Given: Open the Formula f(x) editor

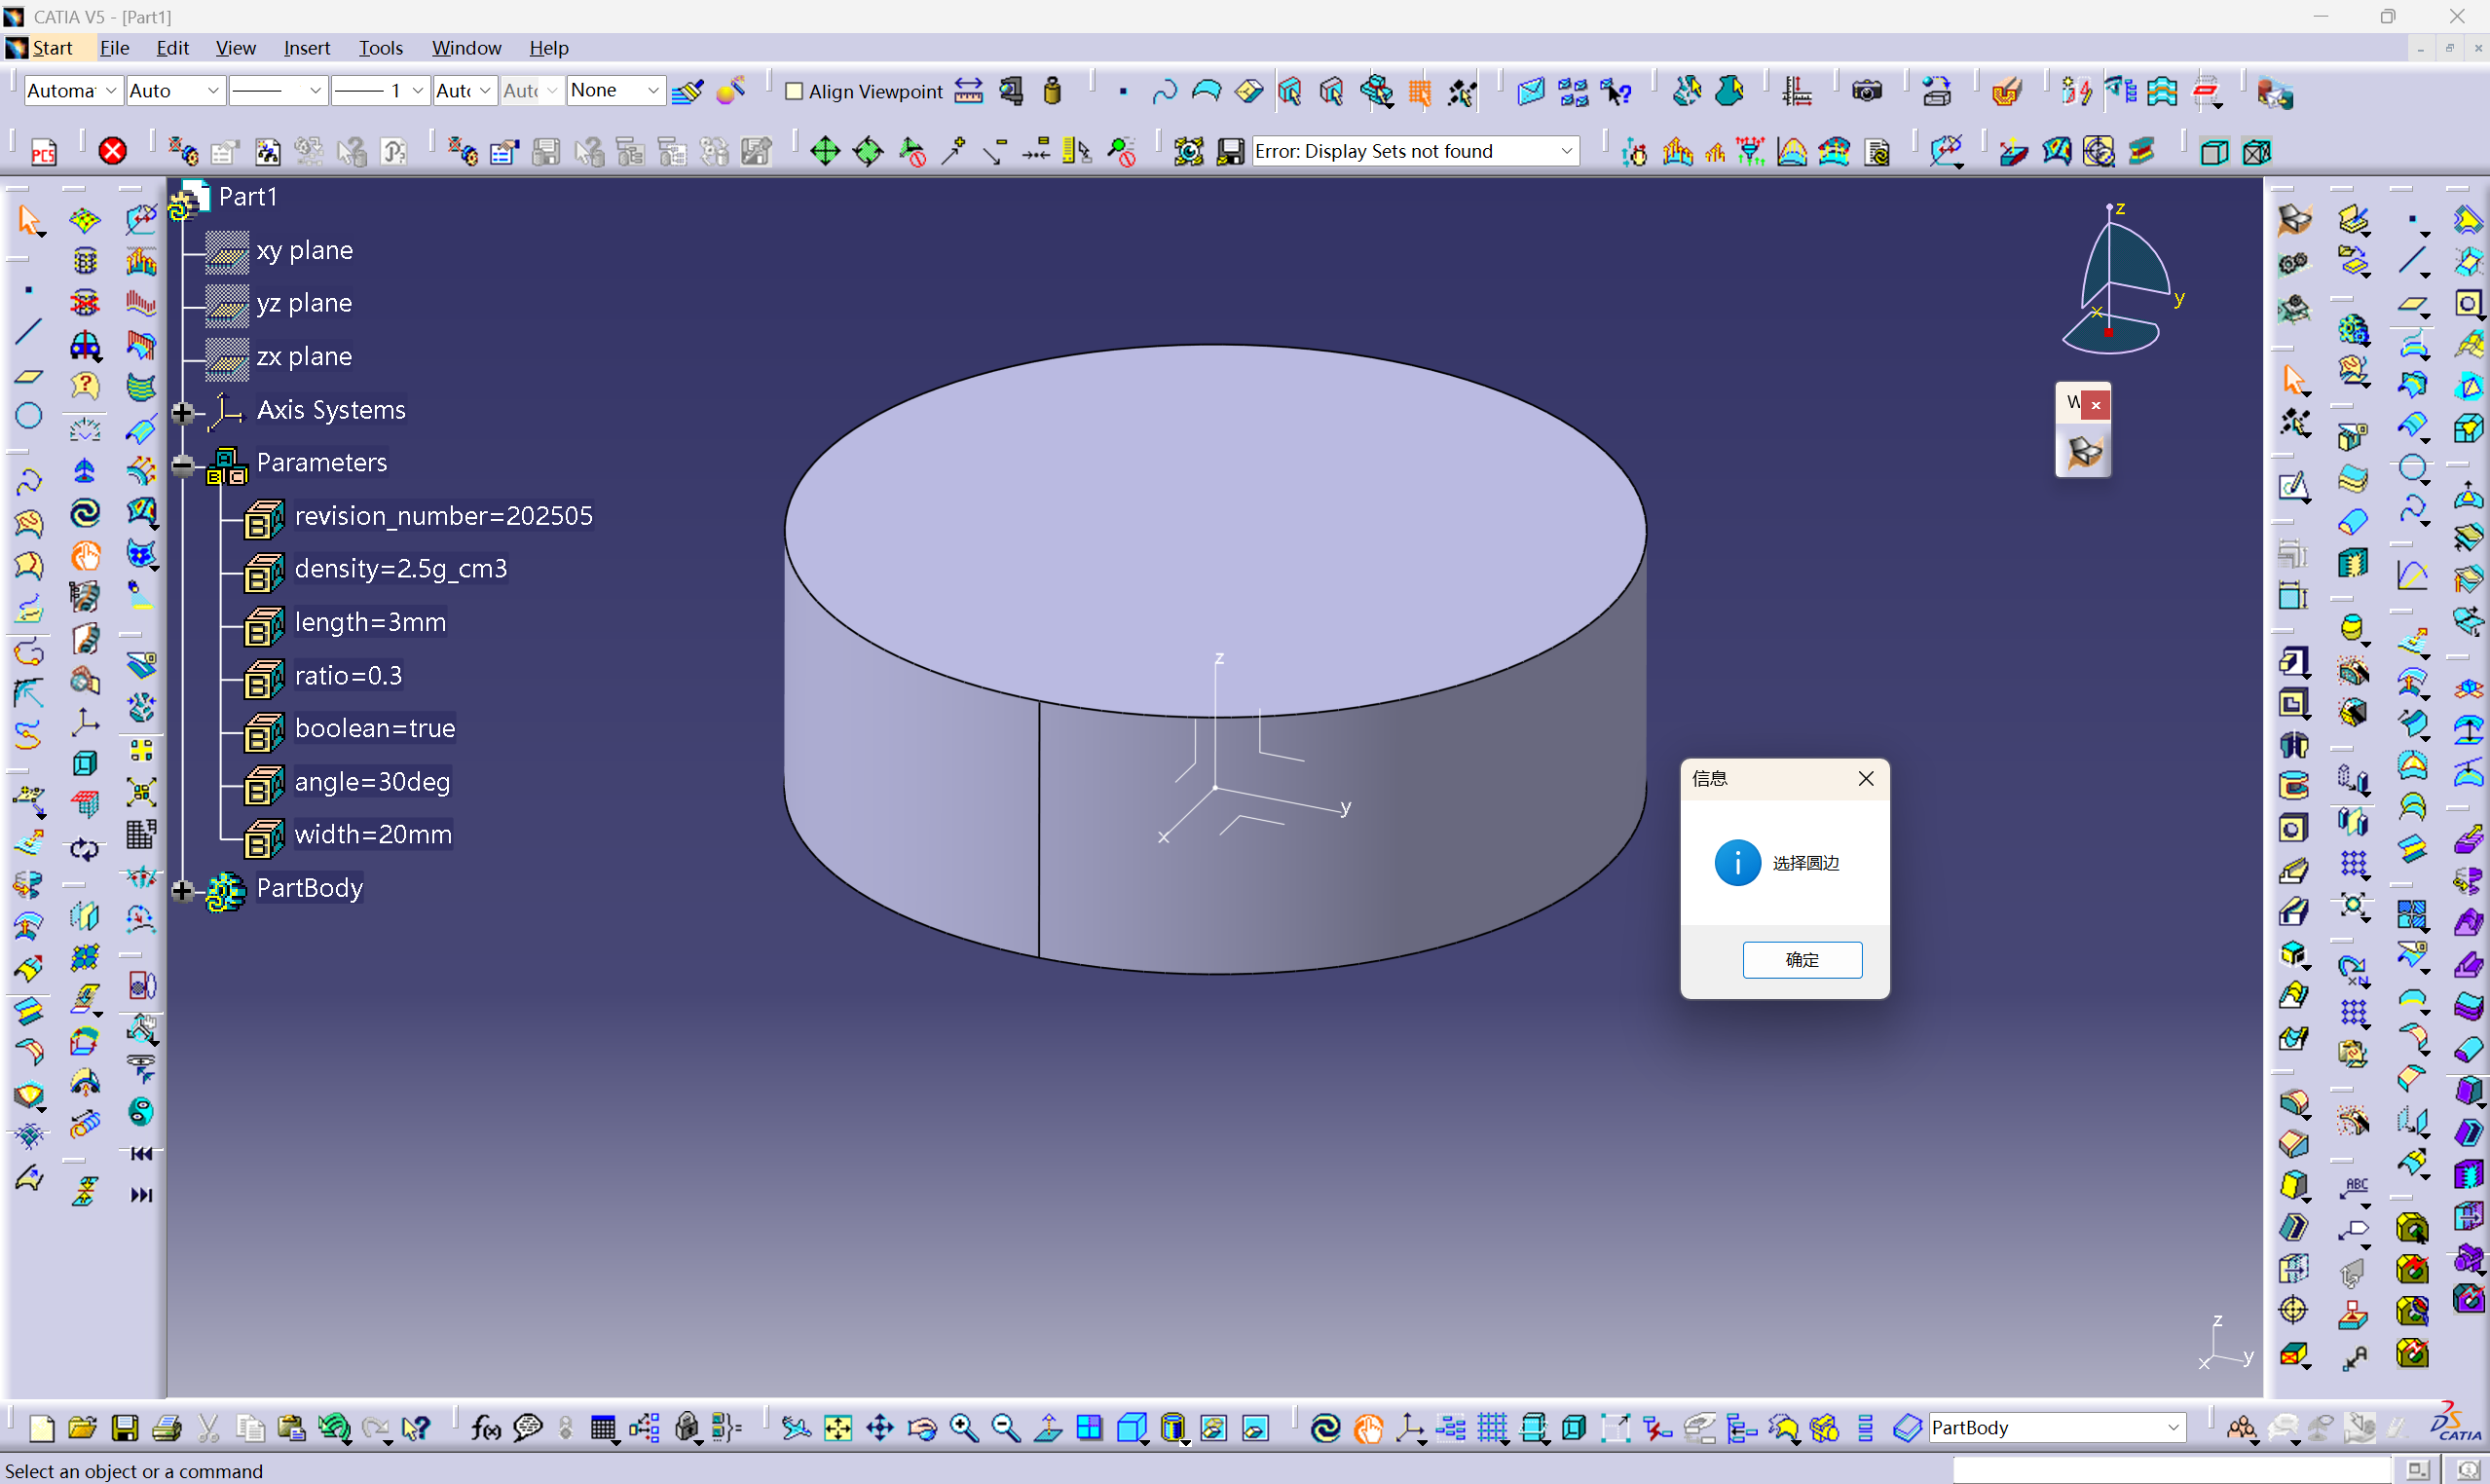Looking at the screenshot, I should tap(486, 1428).
